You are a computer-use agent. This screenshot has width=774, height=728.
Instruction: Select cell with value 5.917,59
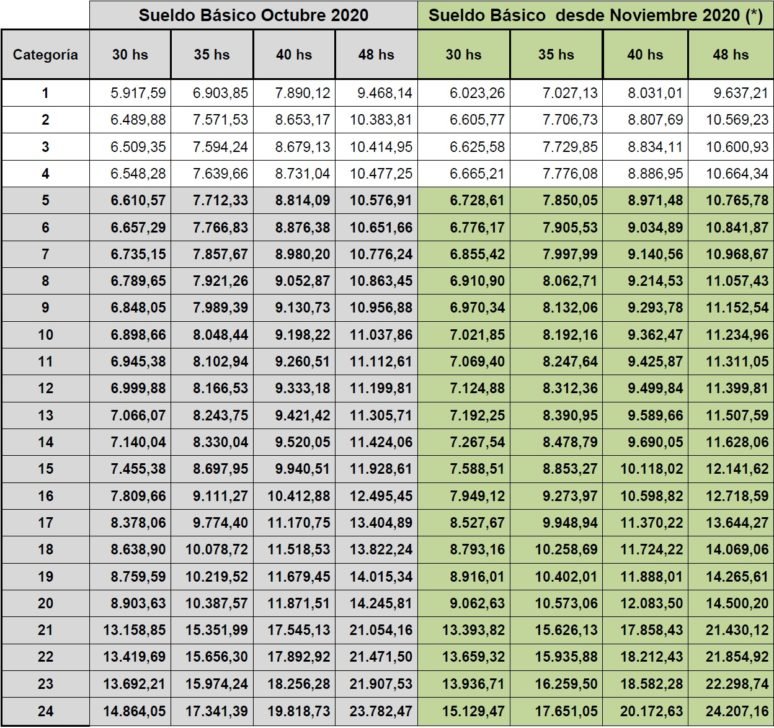point(130,93)
